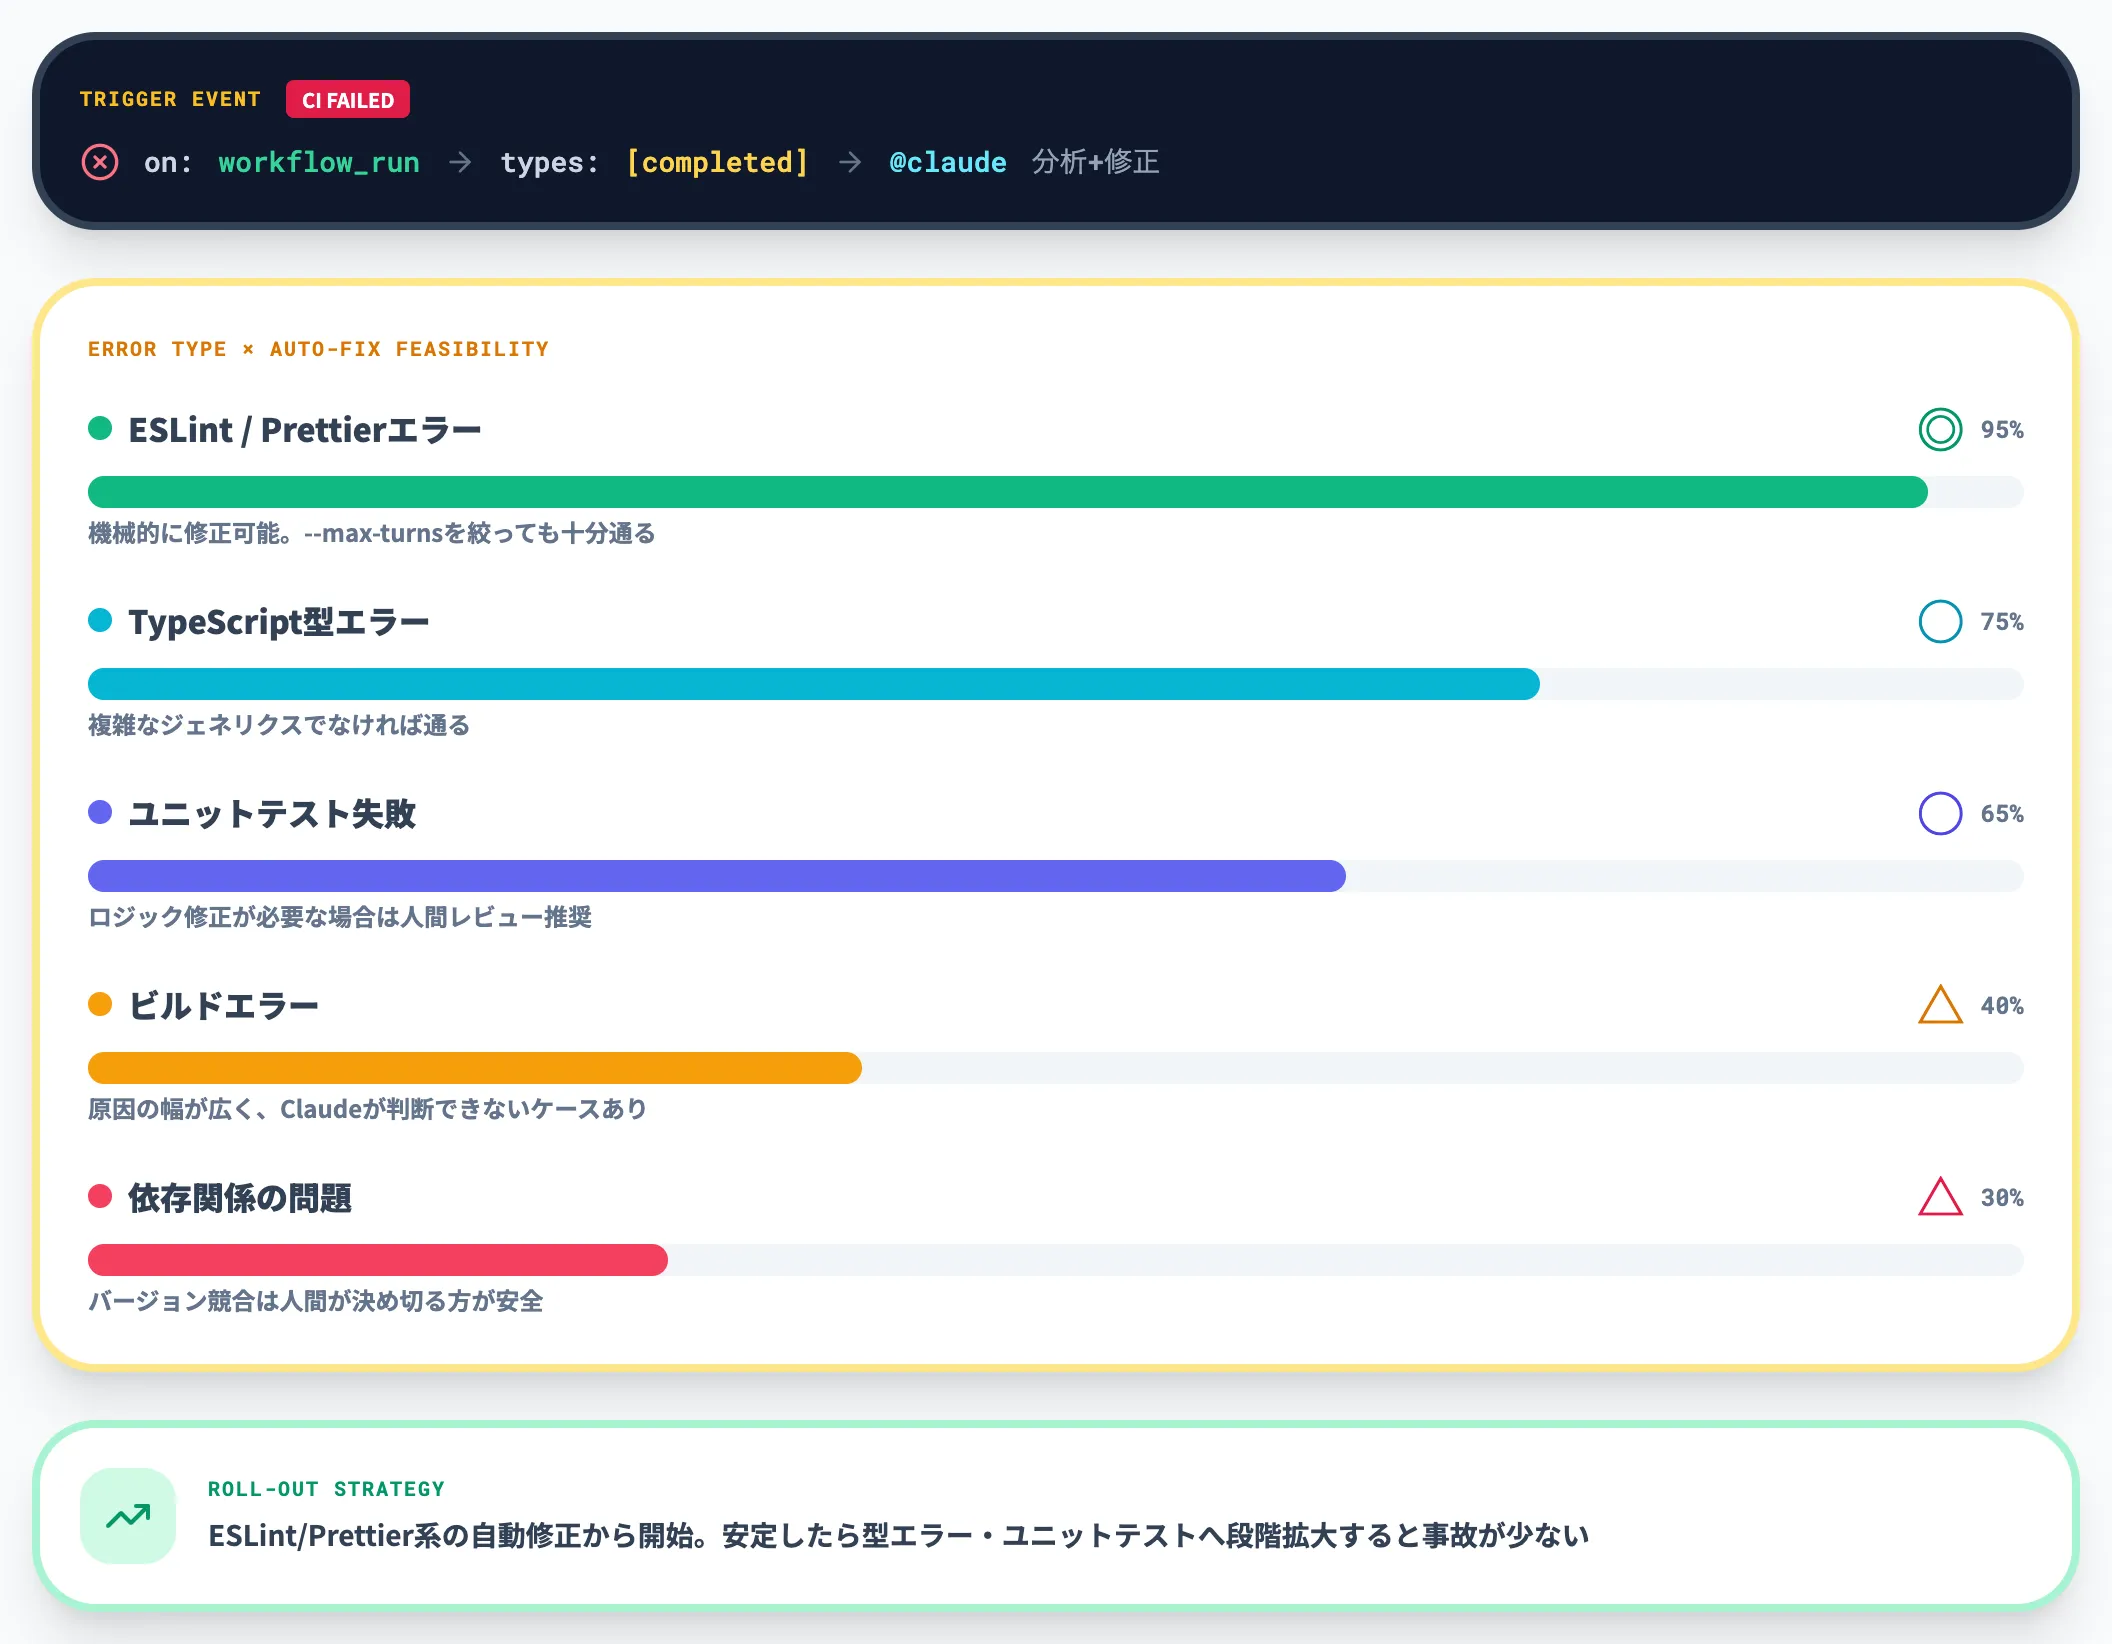The width and height of the screenshot is (2112, 1644).
Task: Click the ユニットテスト失敗 heading
Action: tap(272, 814)
